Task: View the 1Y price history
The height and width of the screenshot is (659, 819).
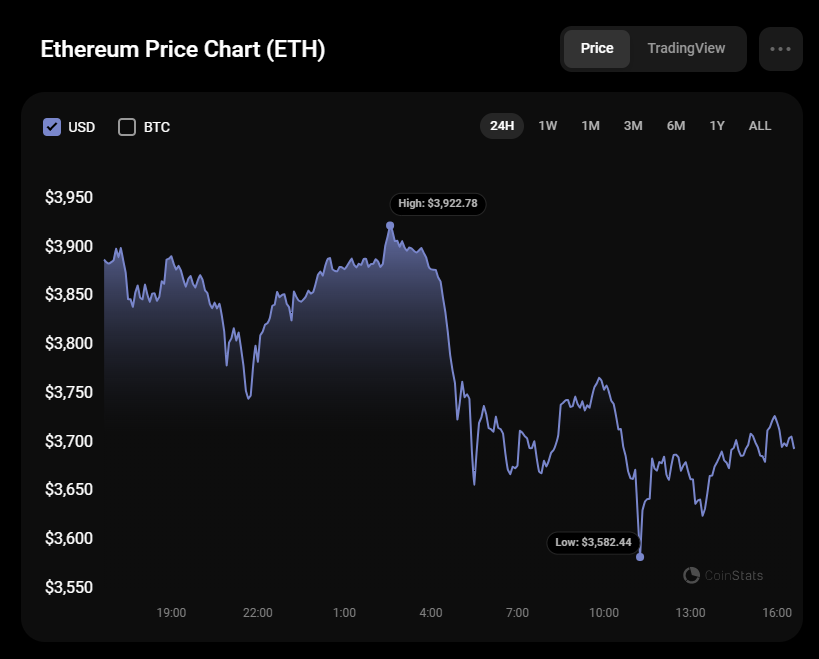Action: (717, 125)
